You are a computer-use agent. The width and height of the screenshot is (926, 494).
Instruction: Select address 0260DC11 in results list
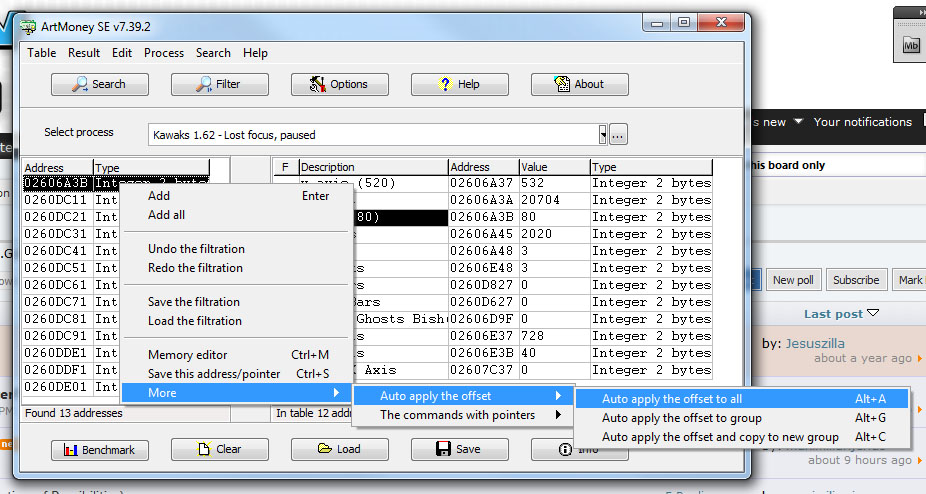click(56, 200)
